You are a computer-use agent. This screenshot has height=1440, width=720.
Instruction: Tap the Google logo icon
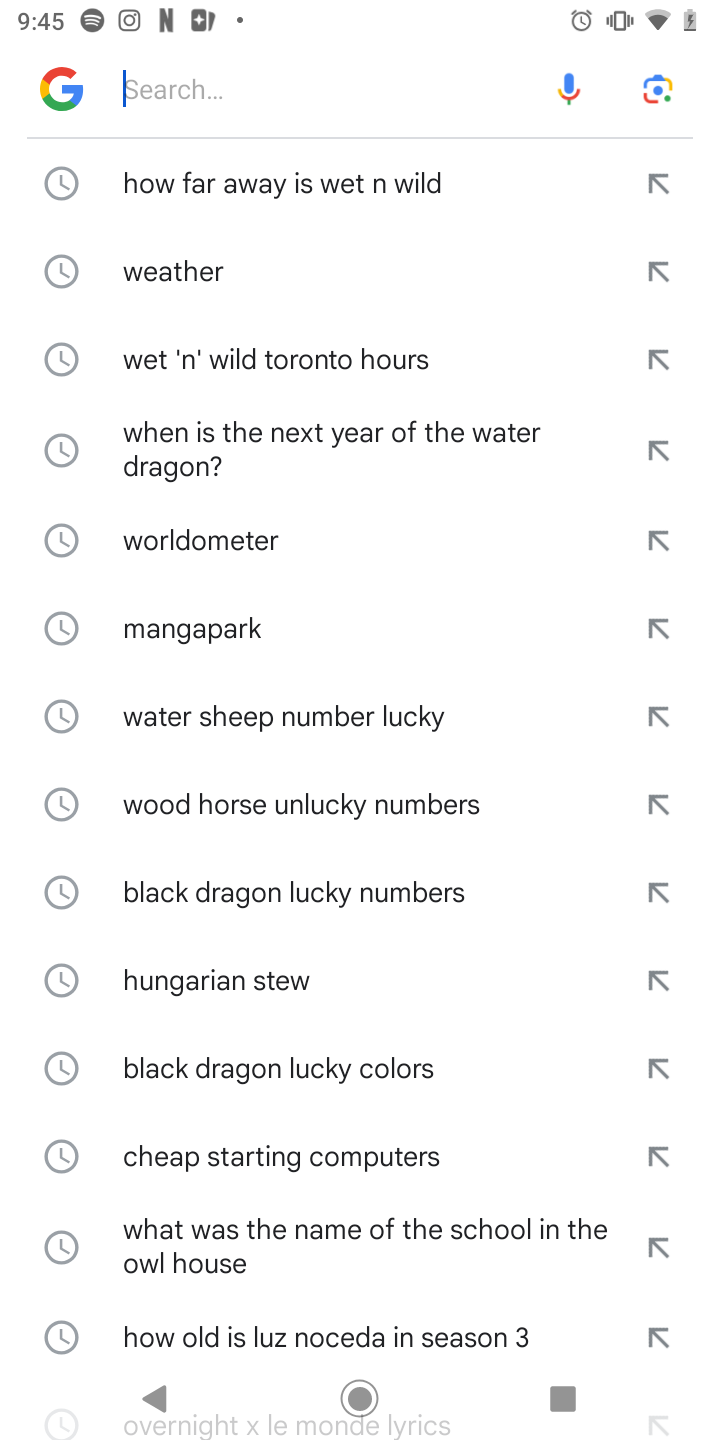[61, 90]
